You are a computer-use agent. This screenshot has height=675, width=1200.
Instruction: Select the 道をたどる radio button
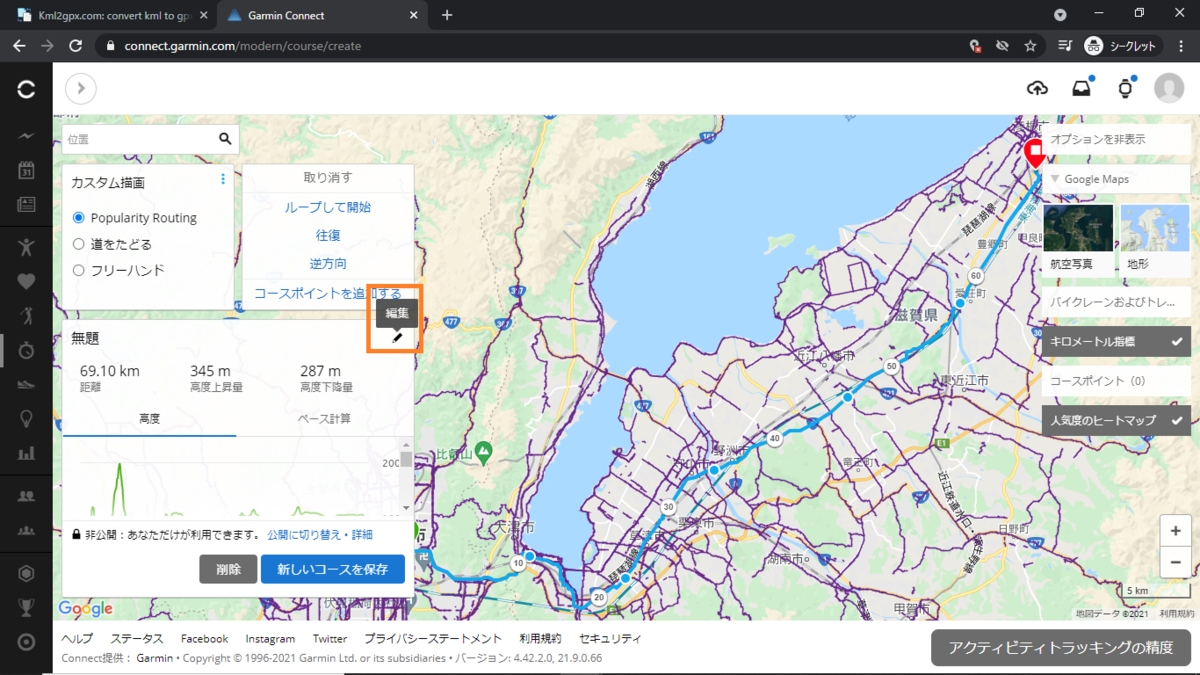coord(79,244)
